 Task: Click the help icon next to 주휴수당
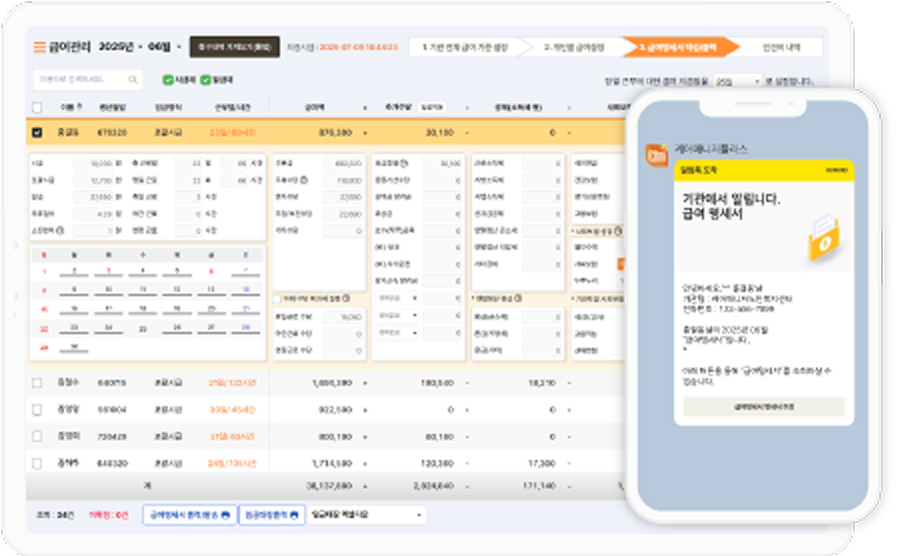[302, 181]
